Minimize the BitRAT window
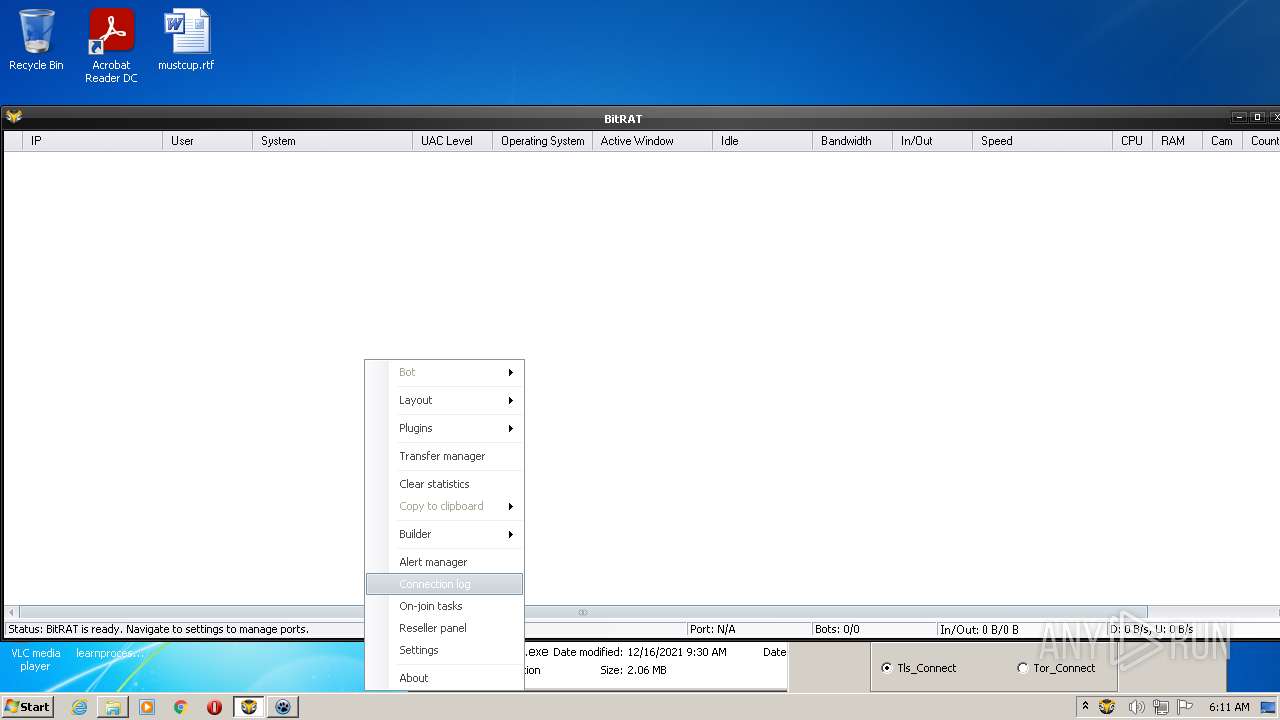The image size is (1280, 720). [x=1240, y=117]
